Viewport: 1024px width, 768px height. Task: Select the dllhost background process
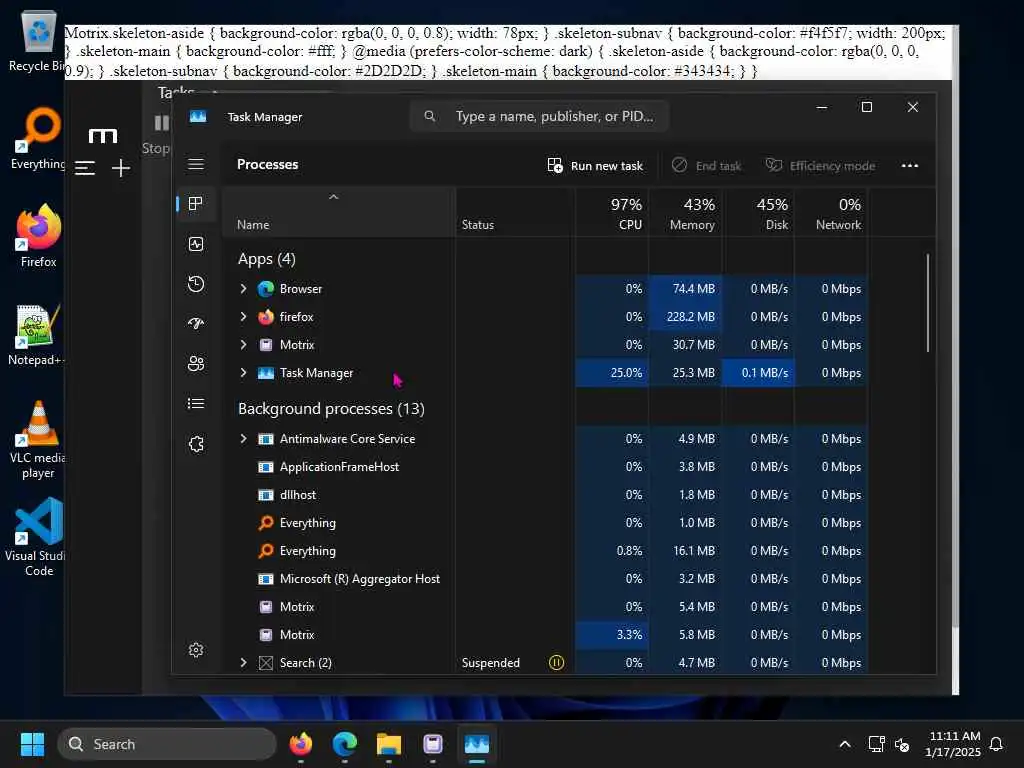pyautogui.click(x=545, y=495)
